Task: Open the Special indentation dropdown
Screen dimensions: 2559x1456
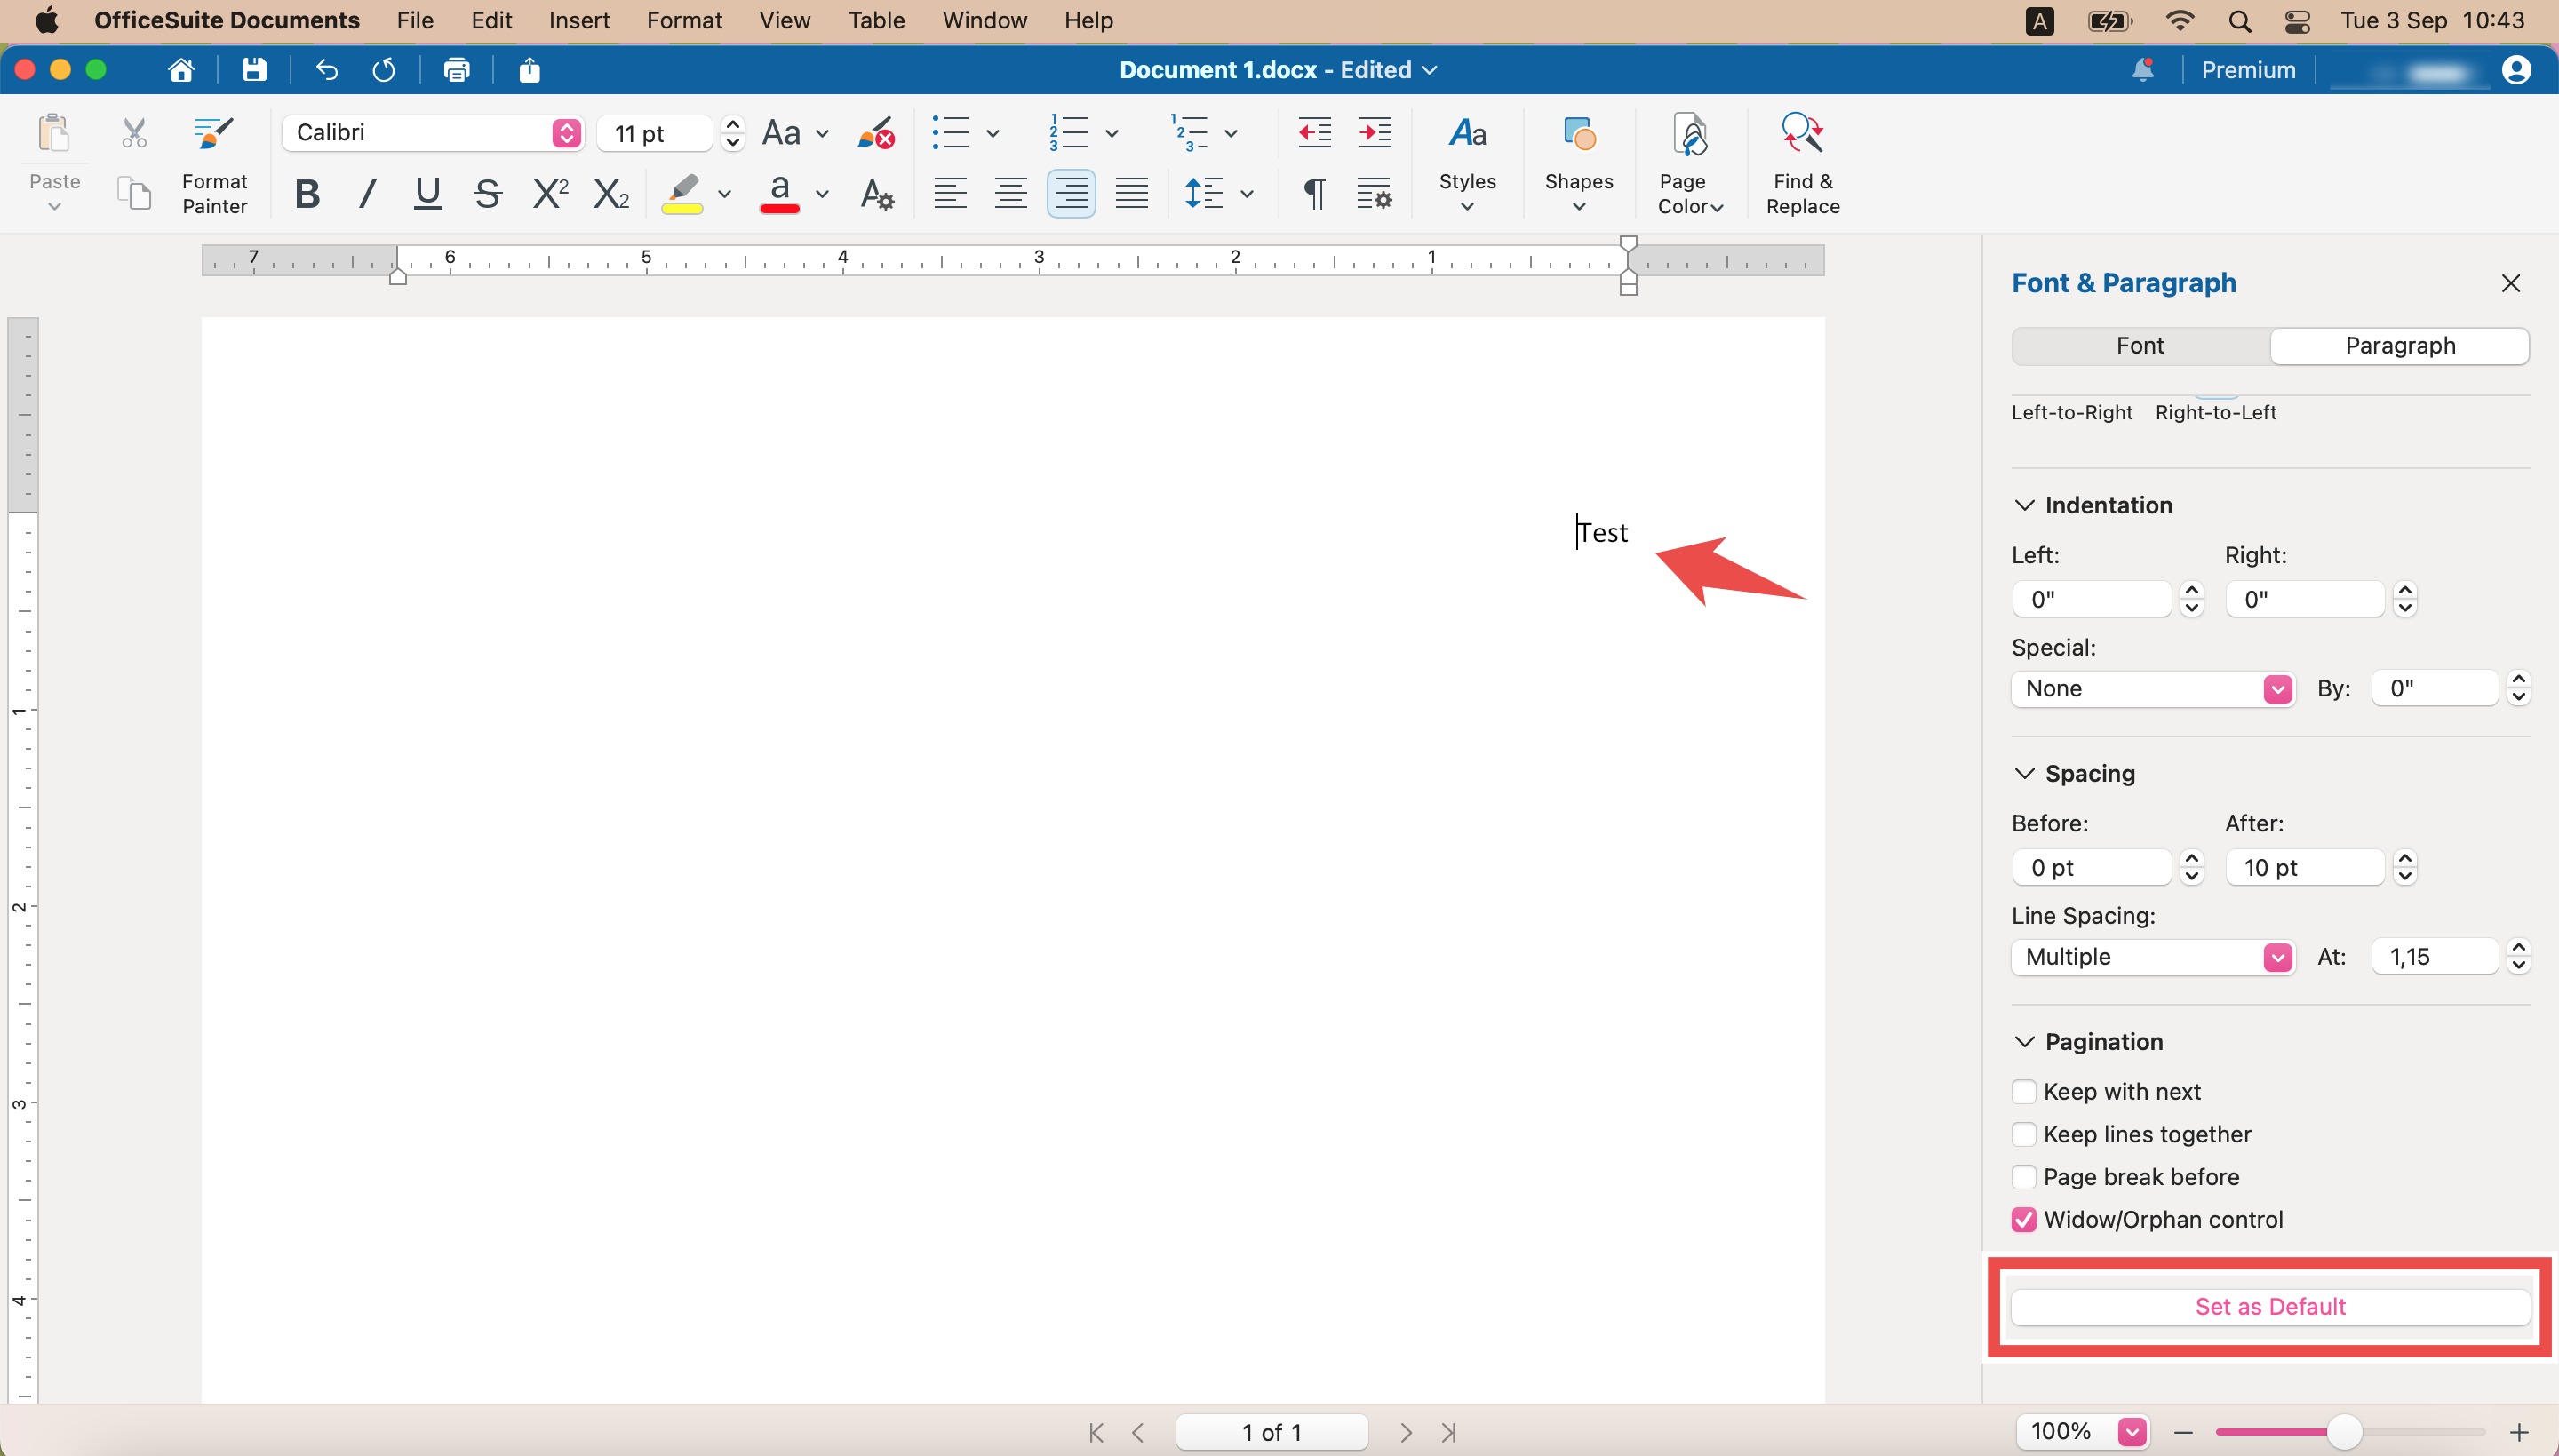Action: tap(2277, 688)
